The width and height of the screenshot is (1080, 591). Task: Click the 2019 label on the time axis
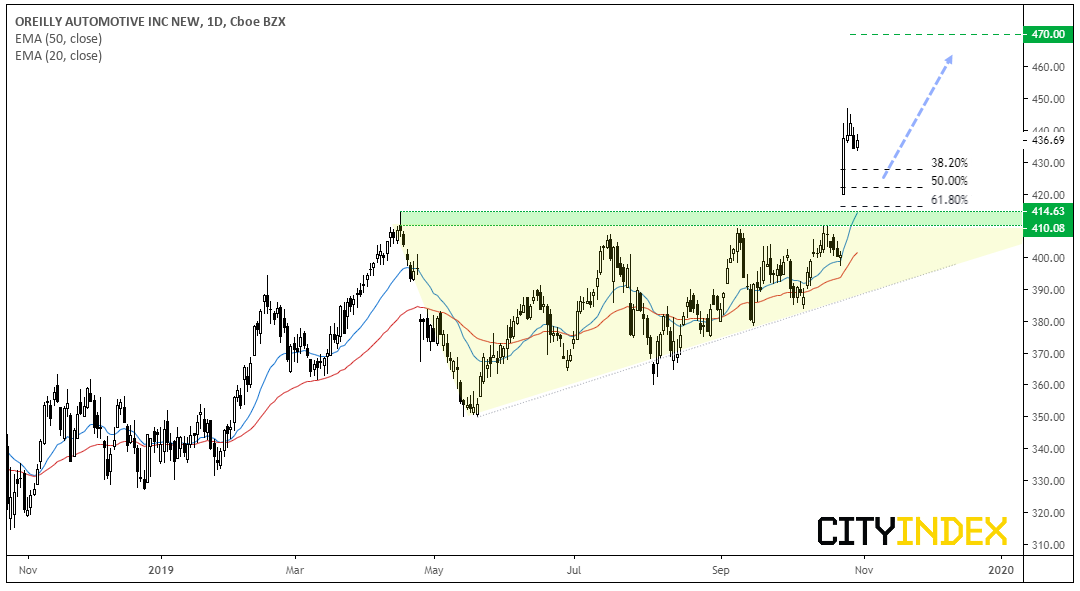(161, 570)
